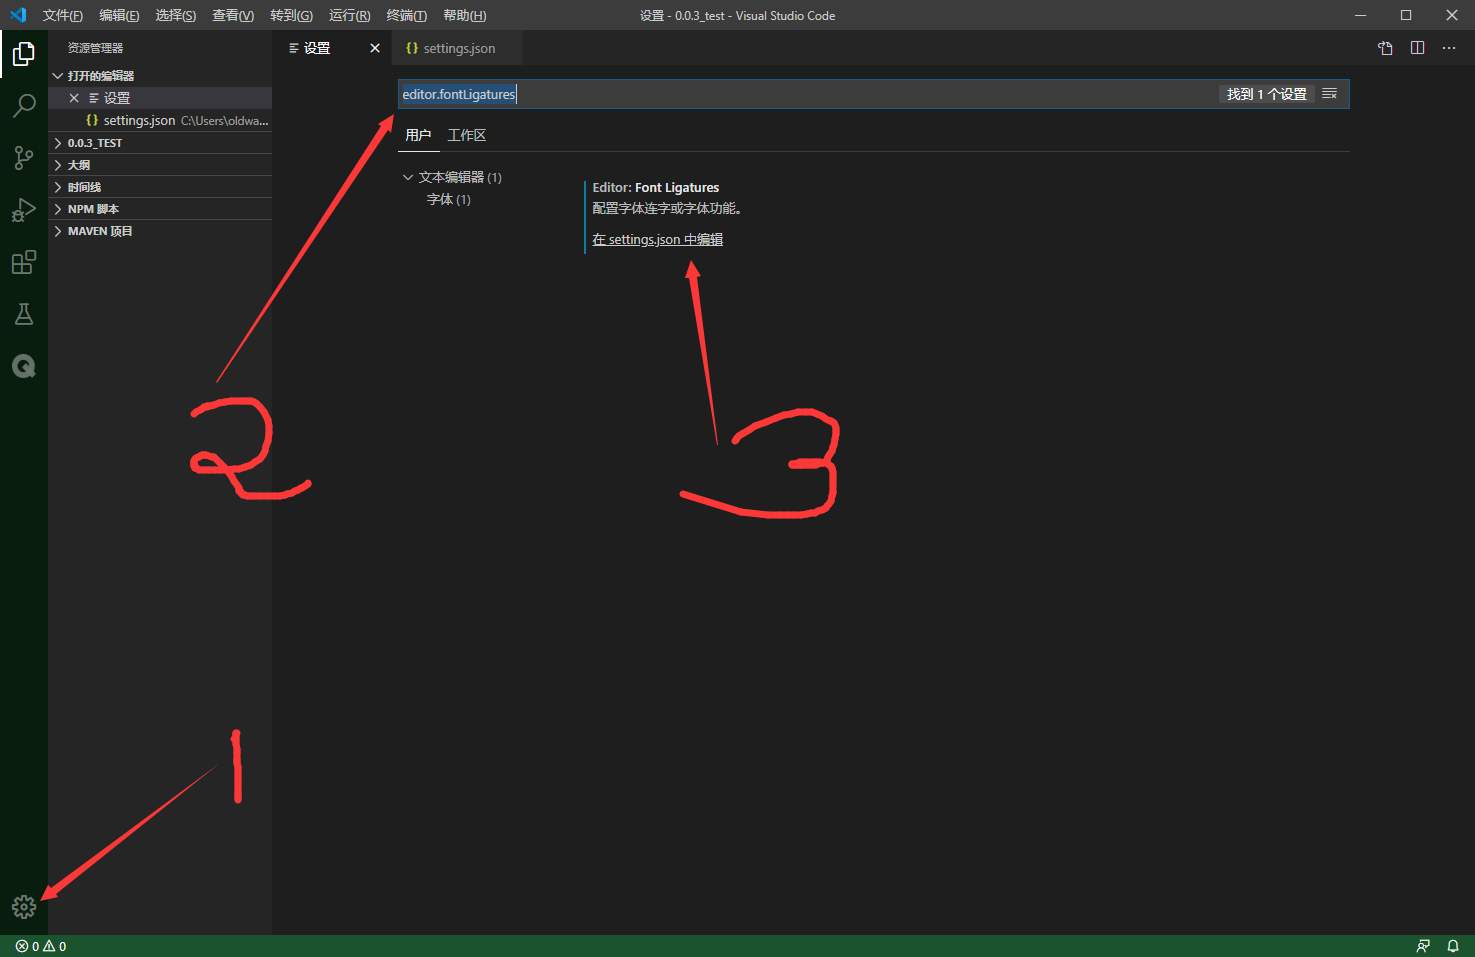Image resolution: width=1475 pixels, height=957 pixels.
Task: Click 配置字体连字或字体功能 description text
Action: tap(666, 208)
